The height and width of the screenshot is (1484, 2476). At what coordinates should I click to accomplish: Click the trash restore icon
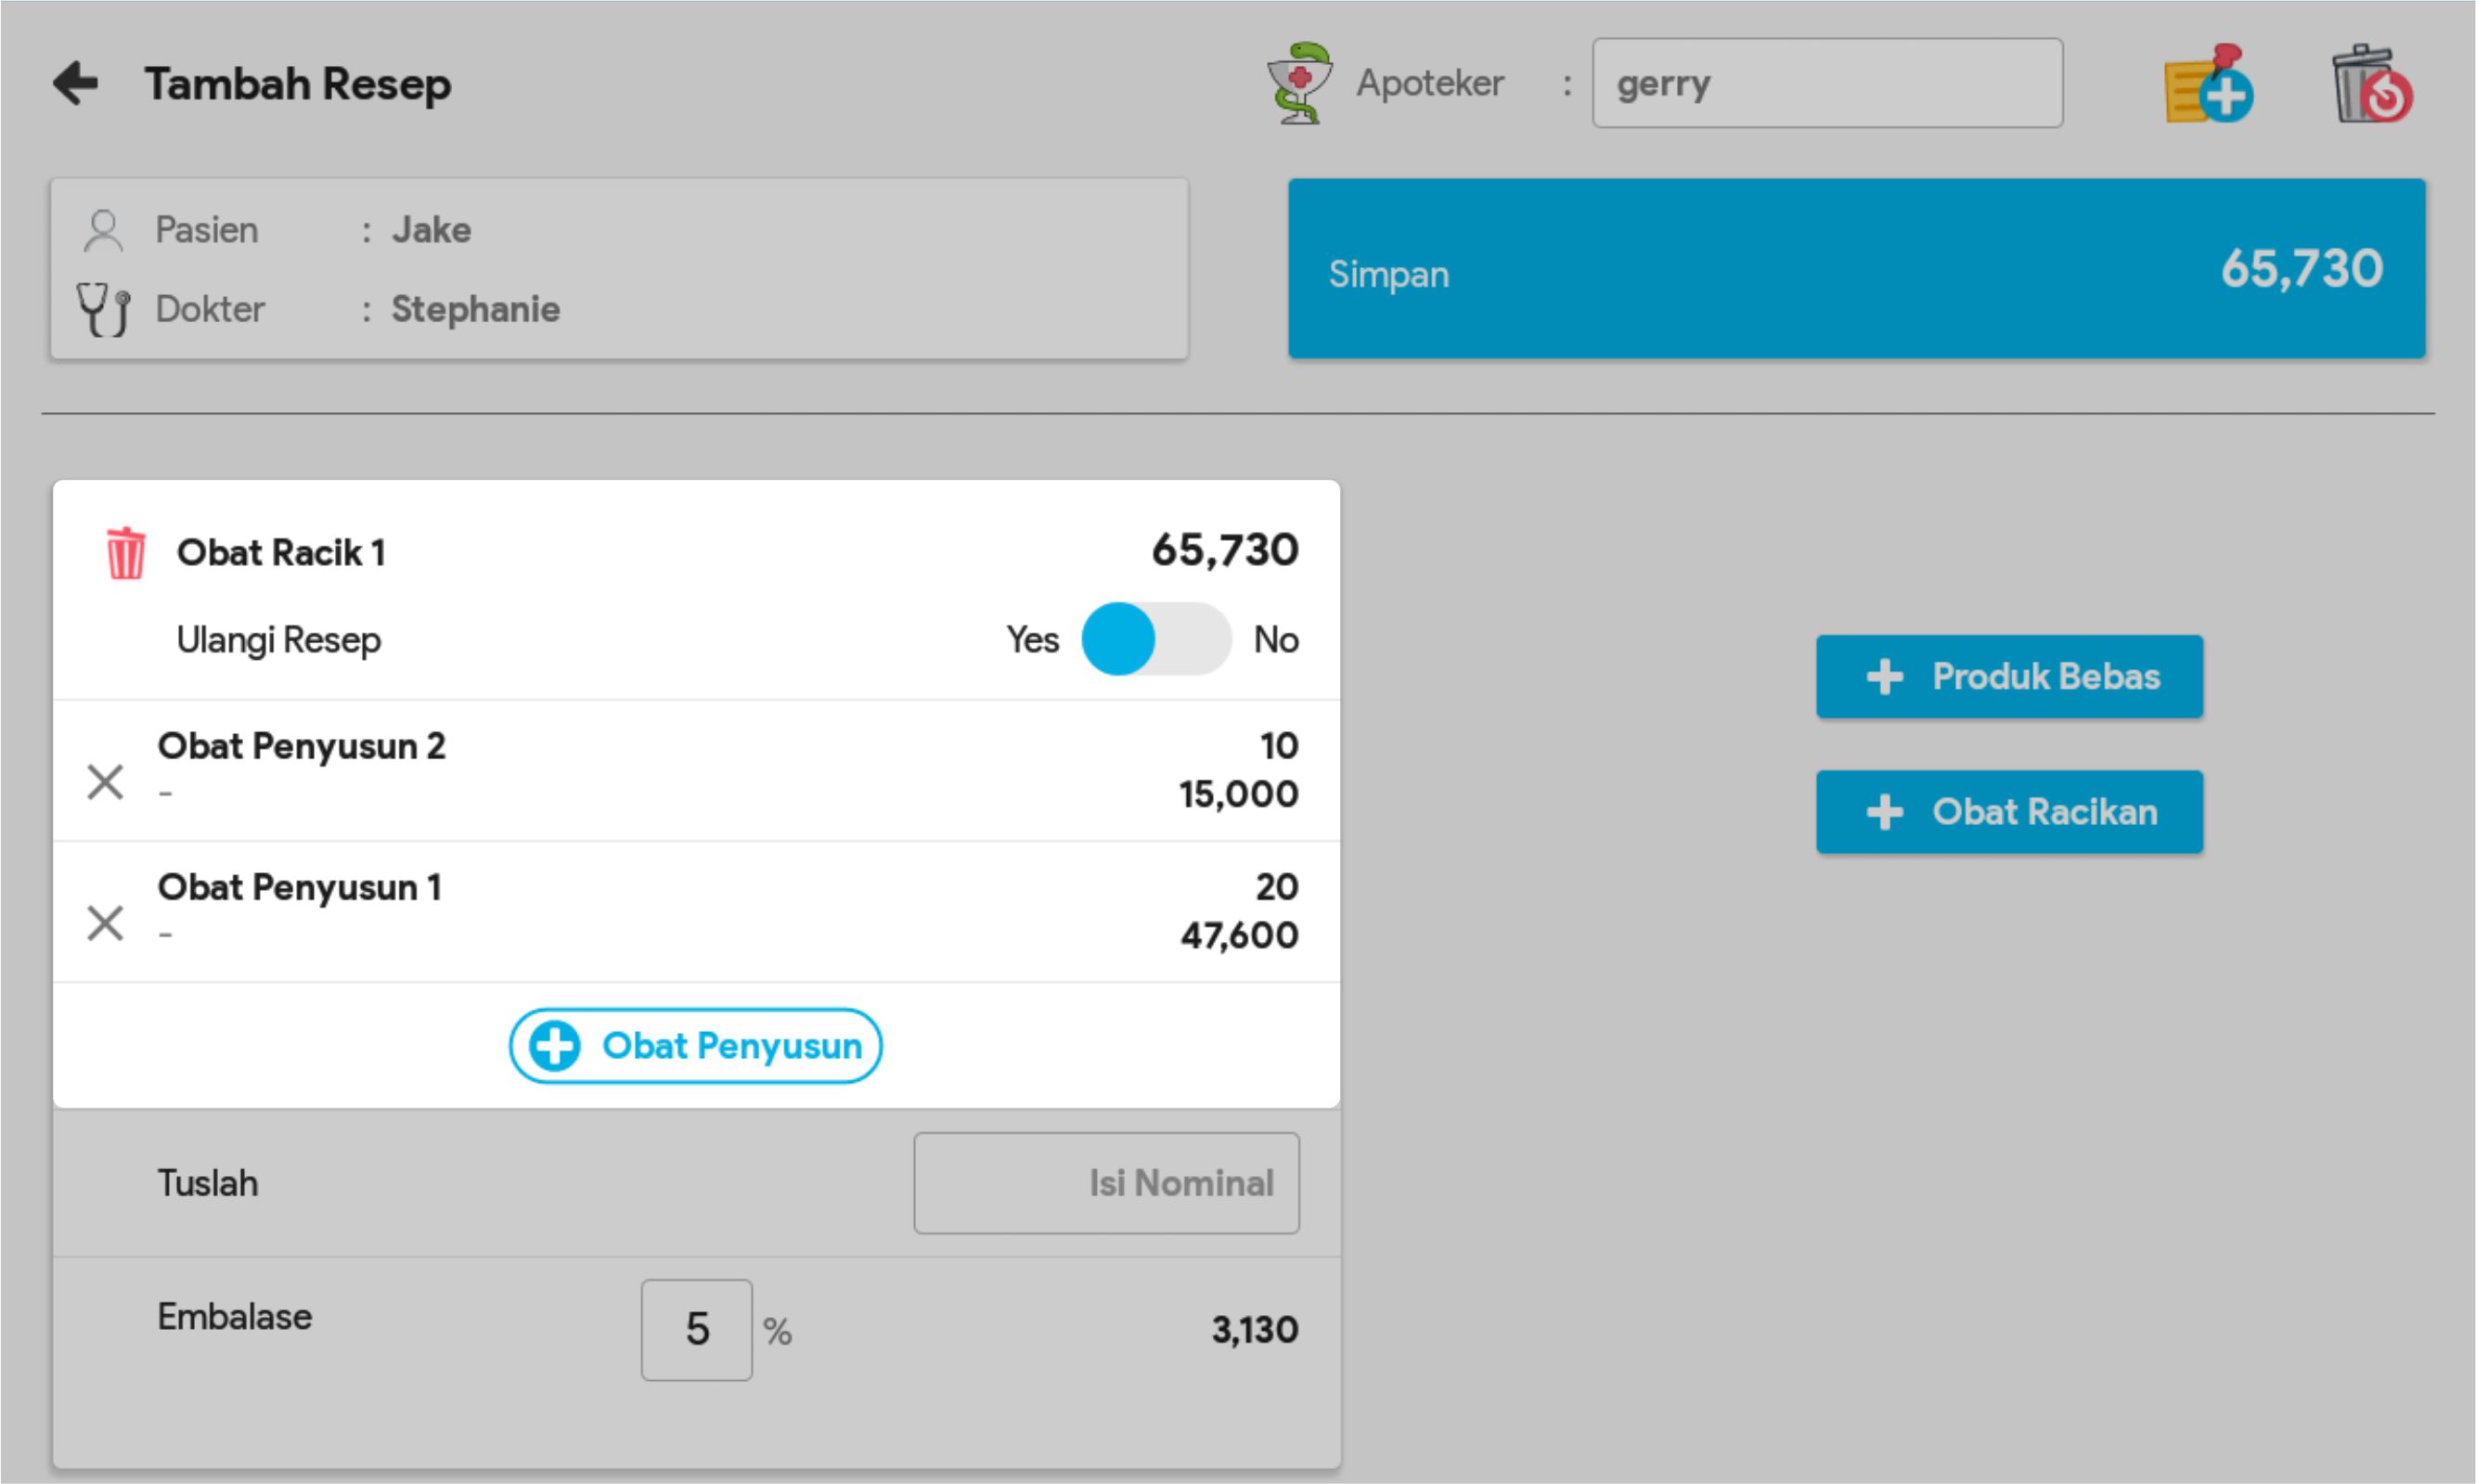pos(2370,85)
